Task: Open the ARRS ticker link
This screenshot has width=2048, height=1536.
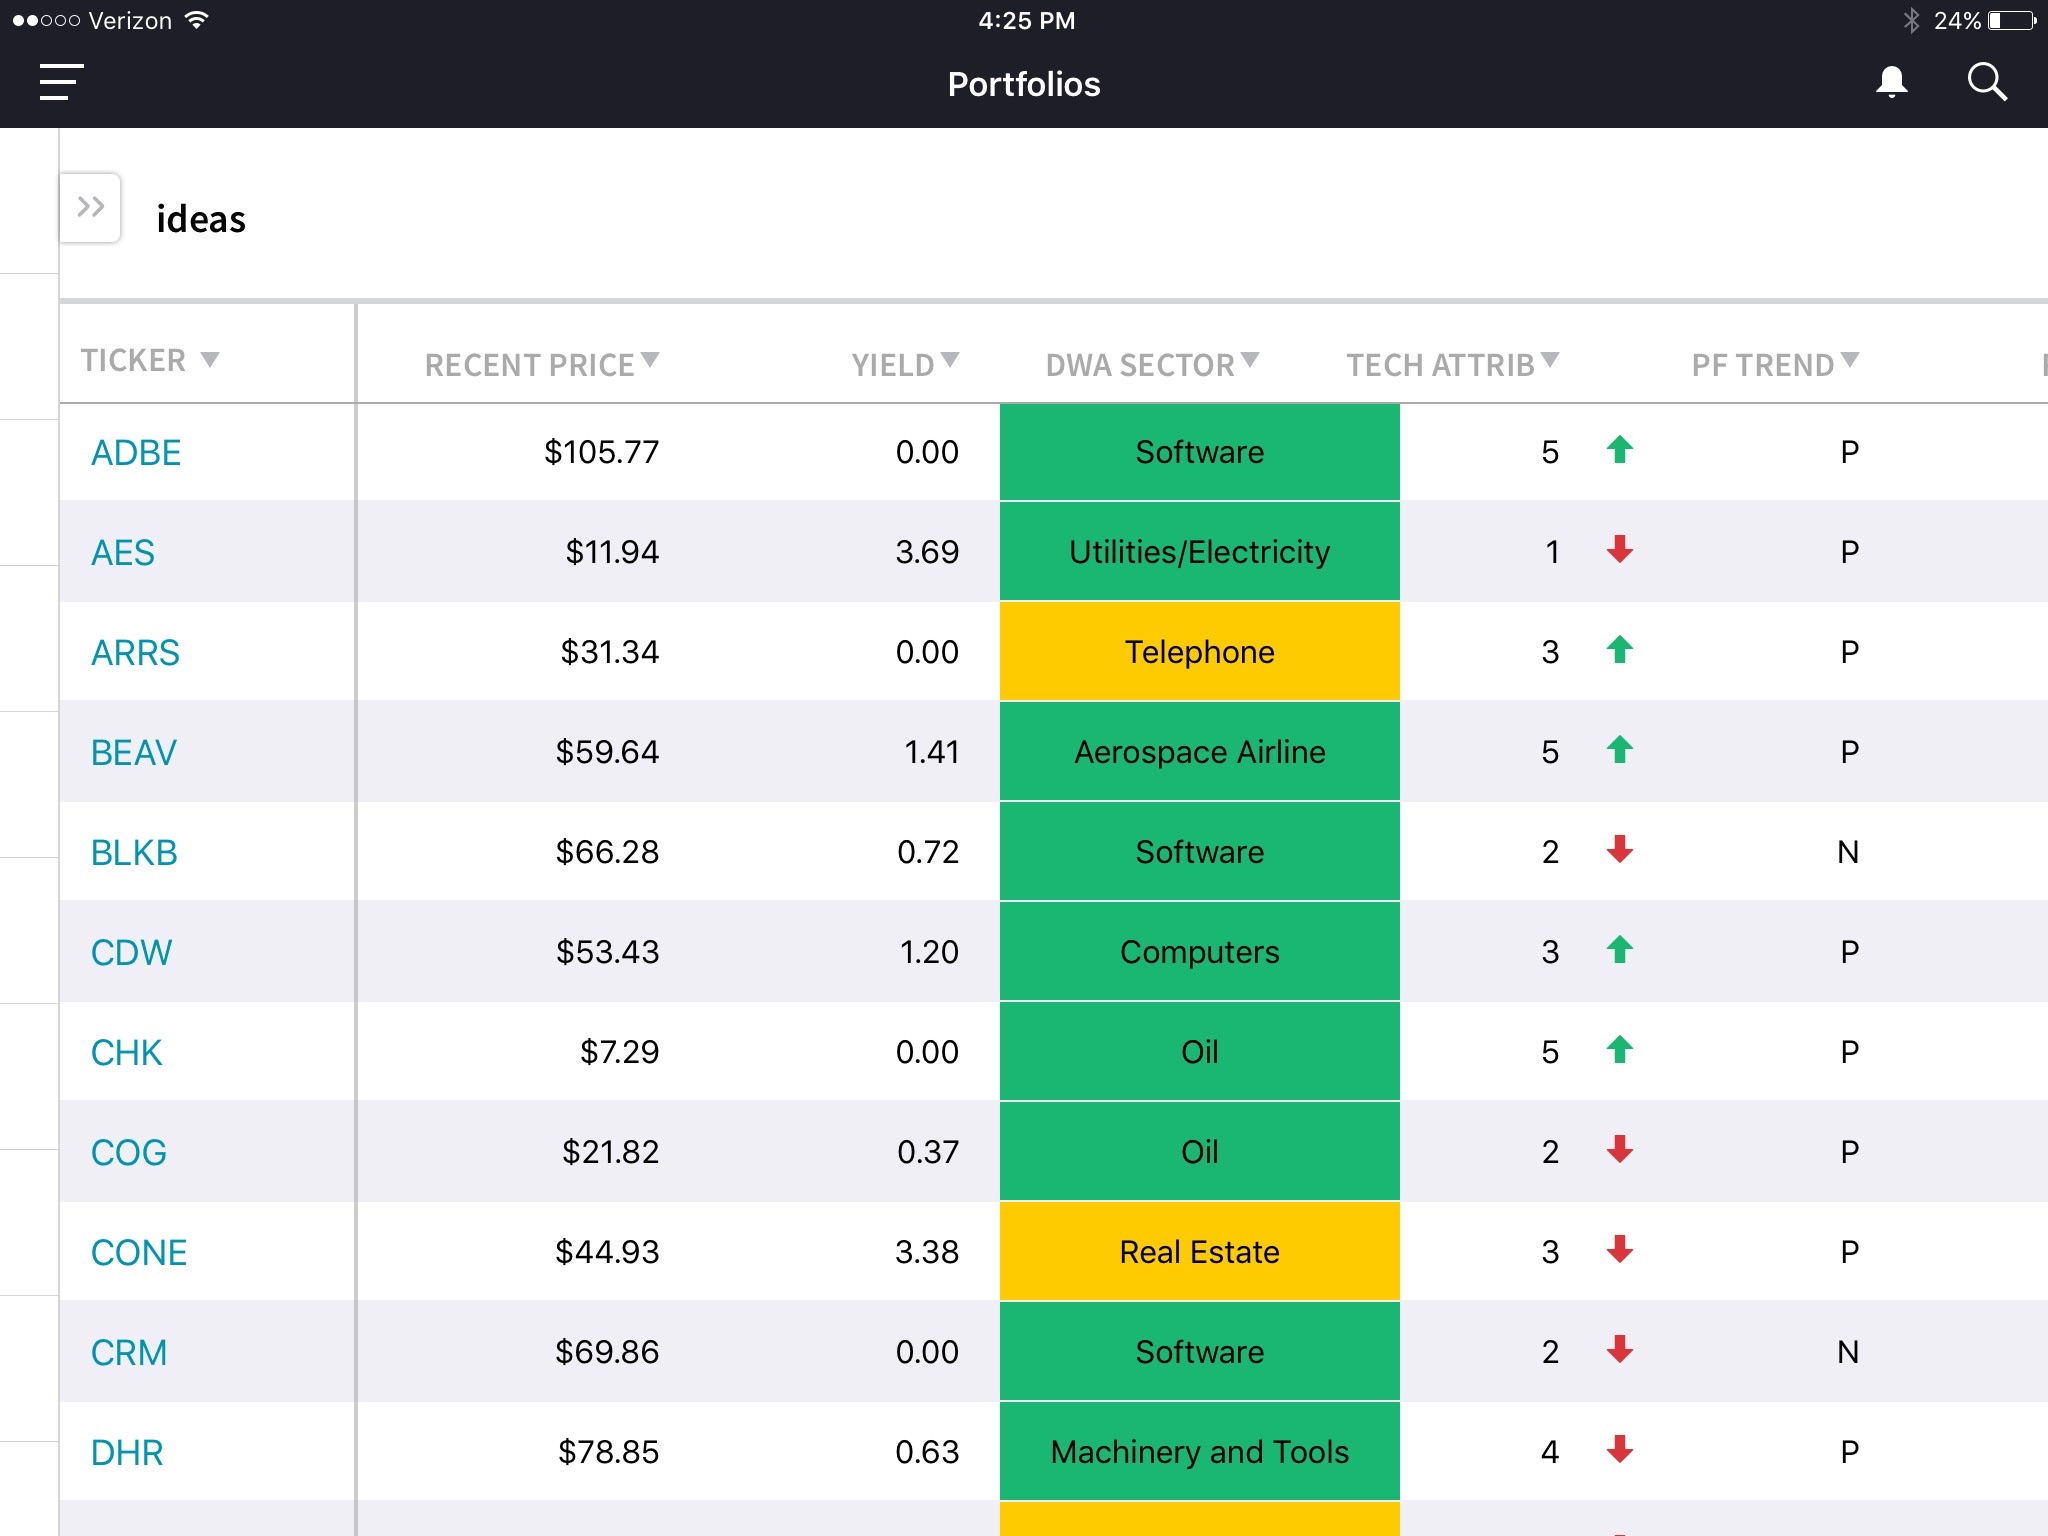Action: pos(135,652)
